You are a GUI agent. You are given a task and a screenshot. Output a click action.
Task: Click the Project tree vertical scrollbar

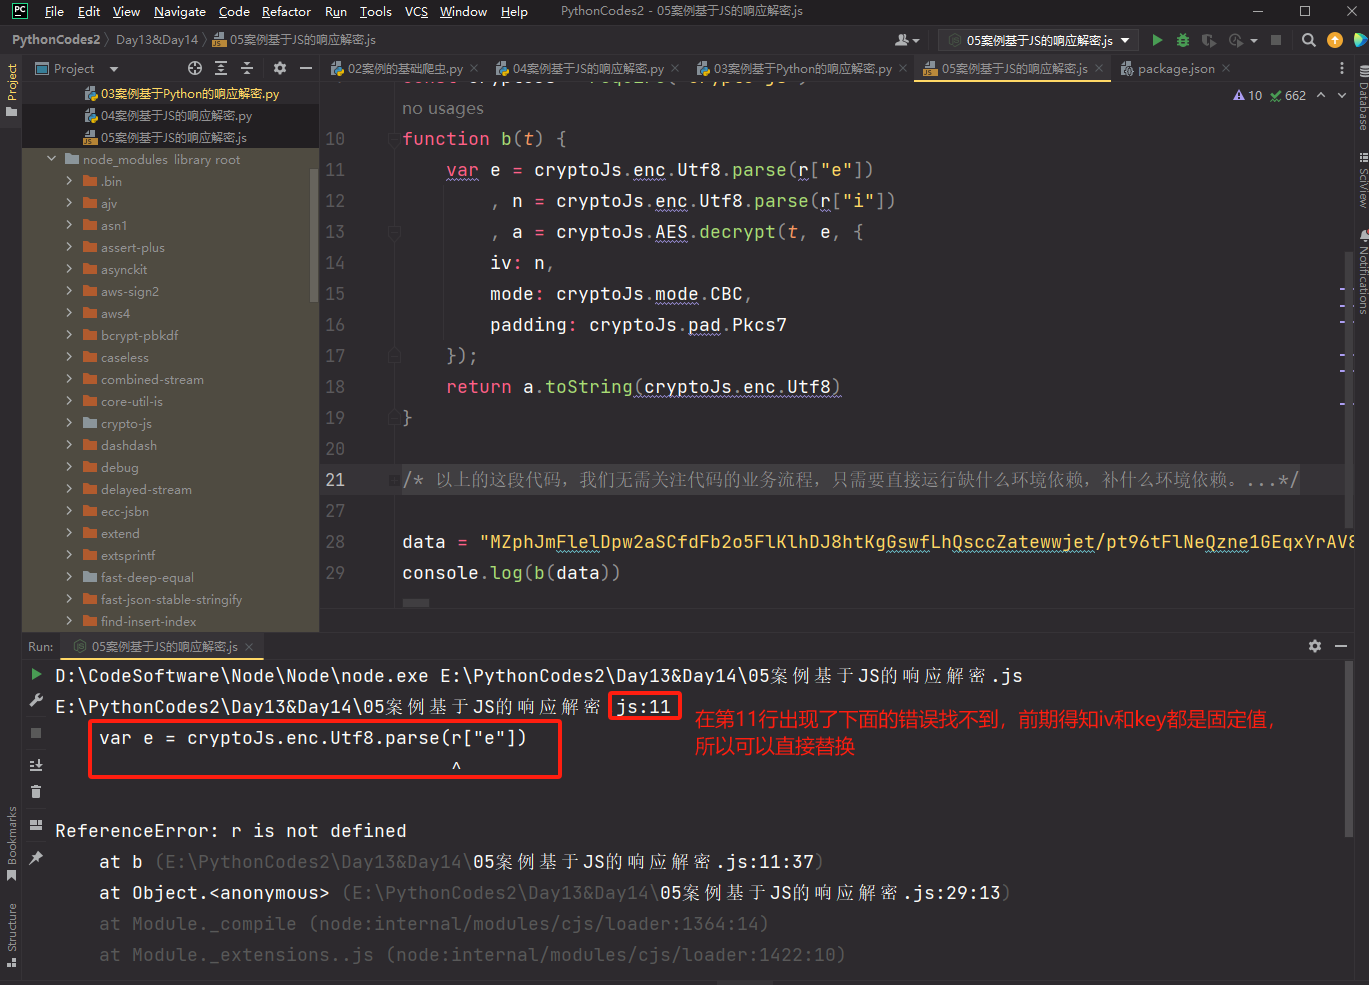point(314,235)
